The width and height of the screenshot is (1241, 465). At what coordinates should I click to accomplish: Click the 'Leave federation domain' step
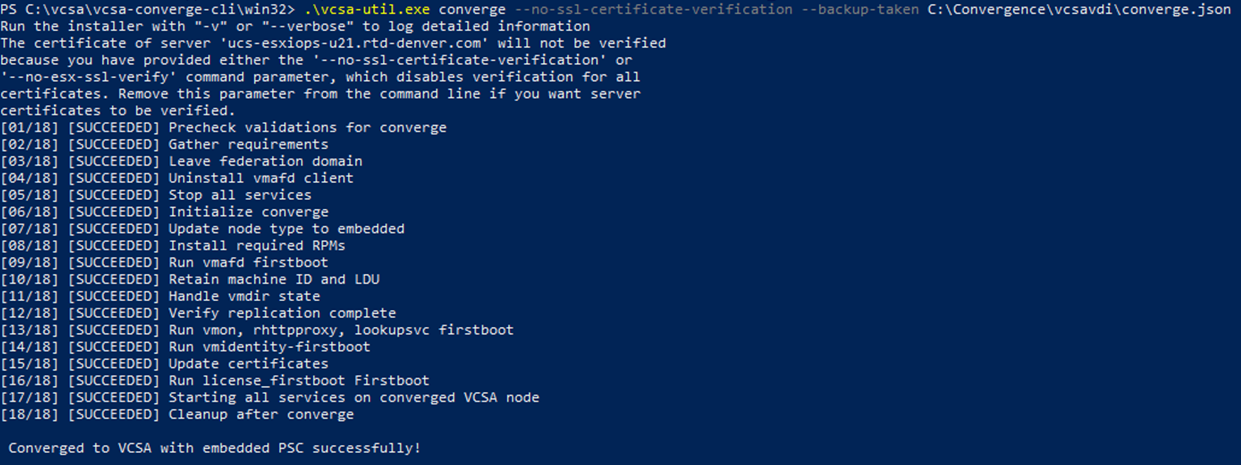coord(265,161)
